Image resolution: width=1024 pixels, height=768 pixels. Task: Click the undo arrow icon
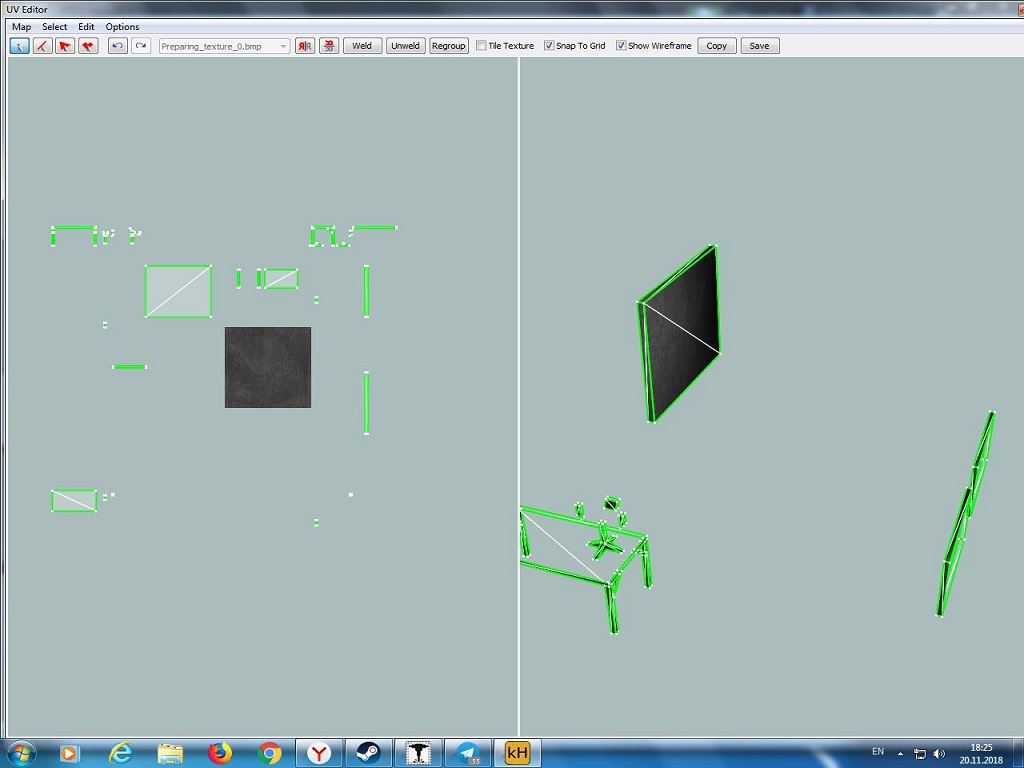coord(117,46)
